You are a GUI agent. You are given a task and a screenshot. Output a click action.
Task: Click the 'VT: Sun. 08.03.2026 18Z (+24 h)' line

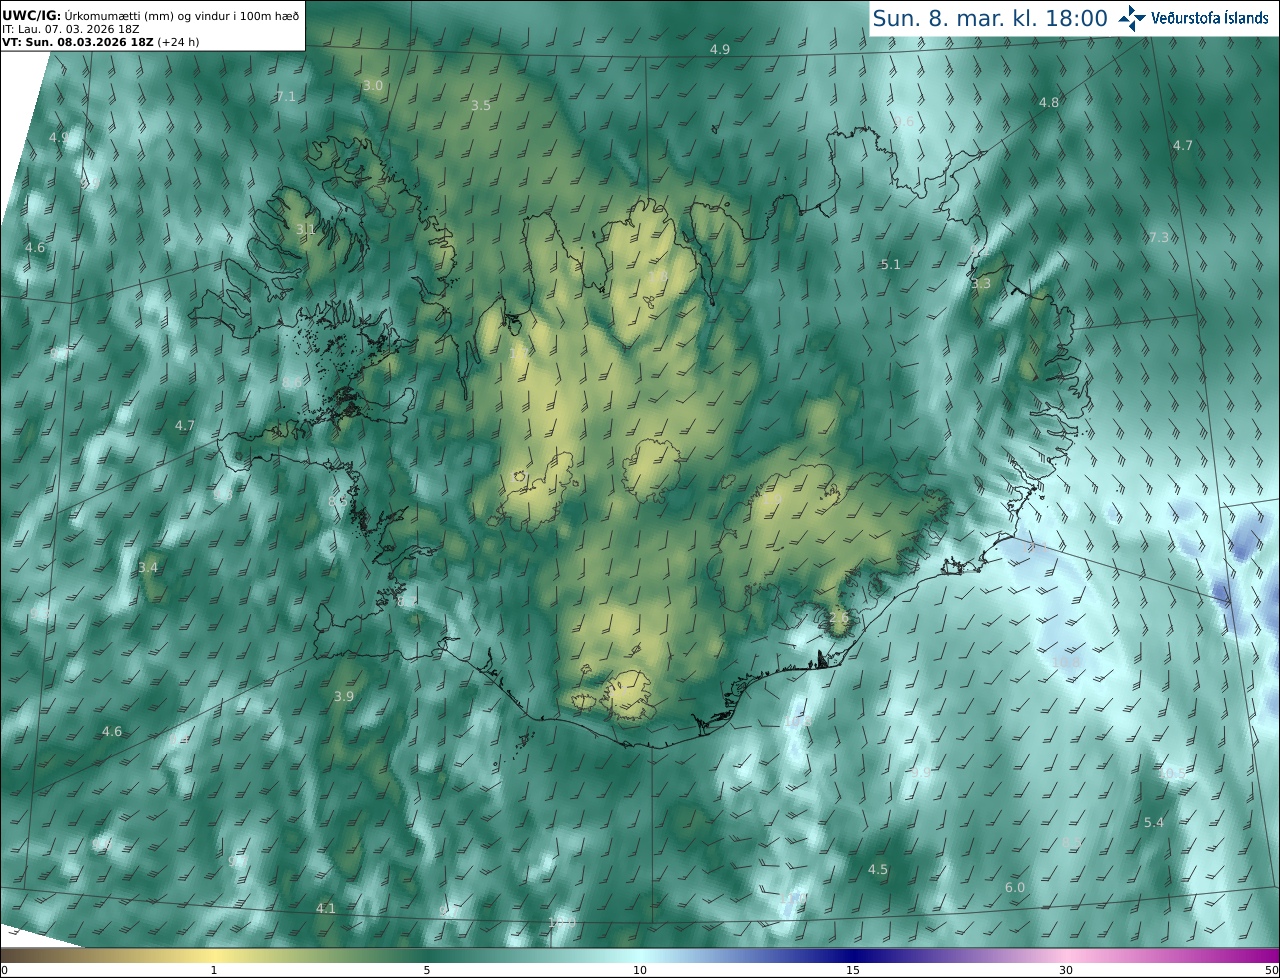tap(101, 42)
